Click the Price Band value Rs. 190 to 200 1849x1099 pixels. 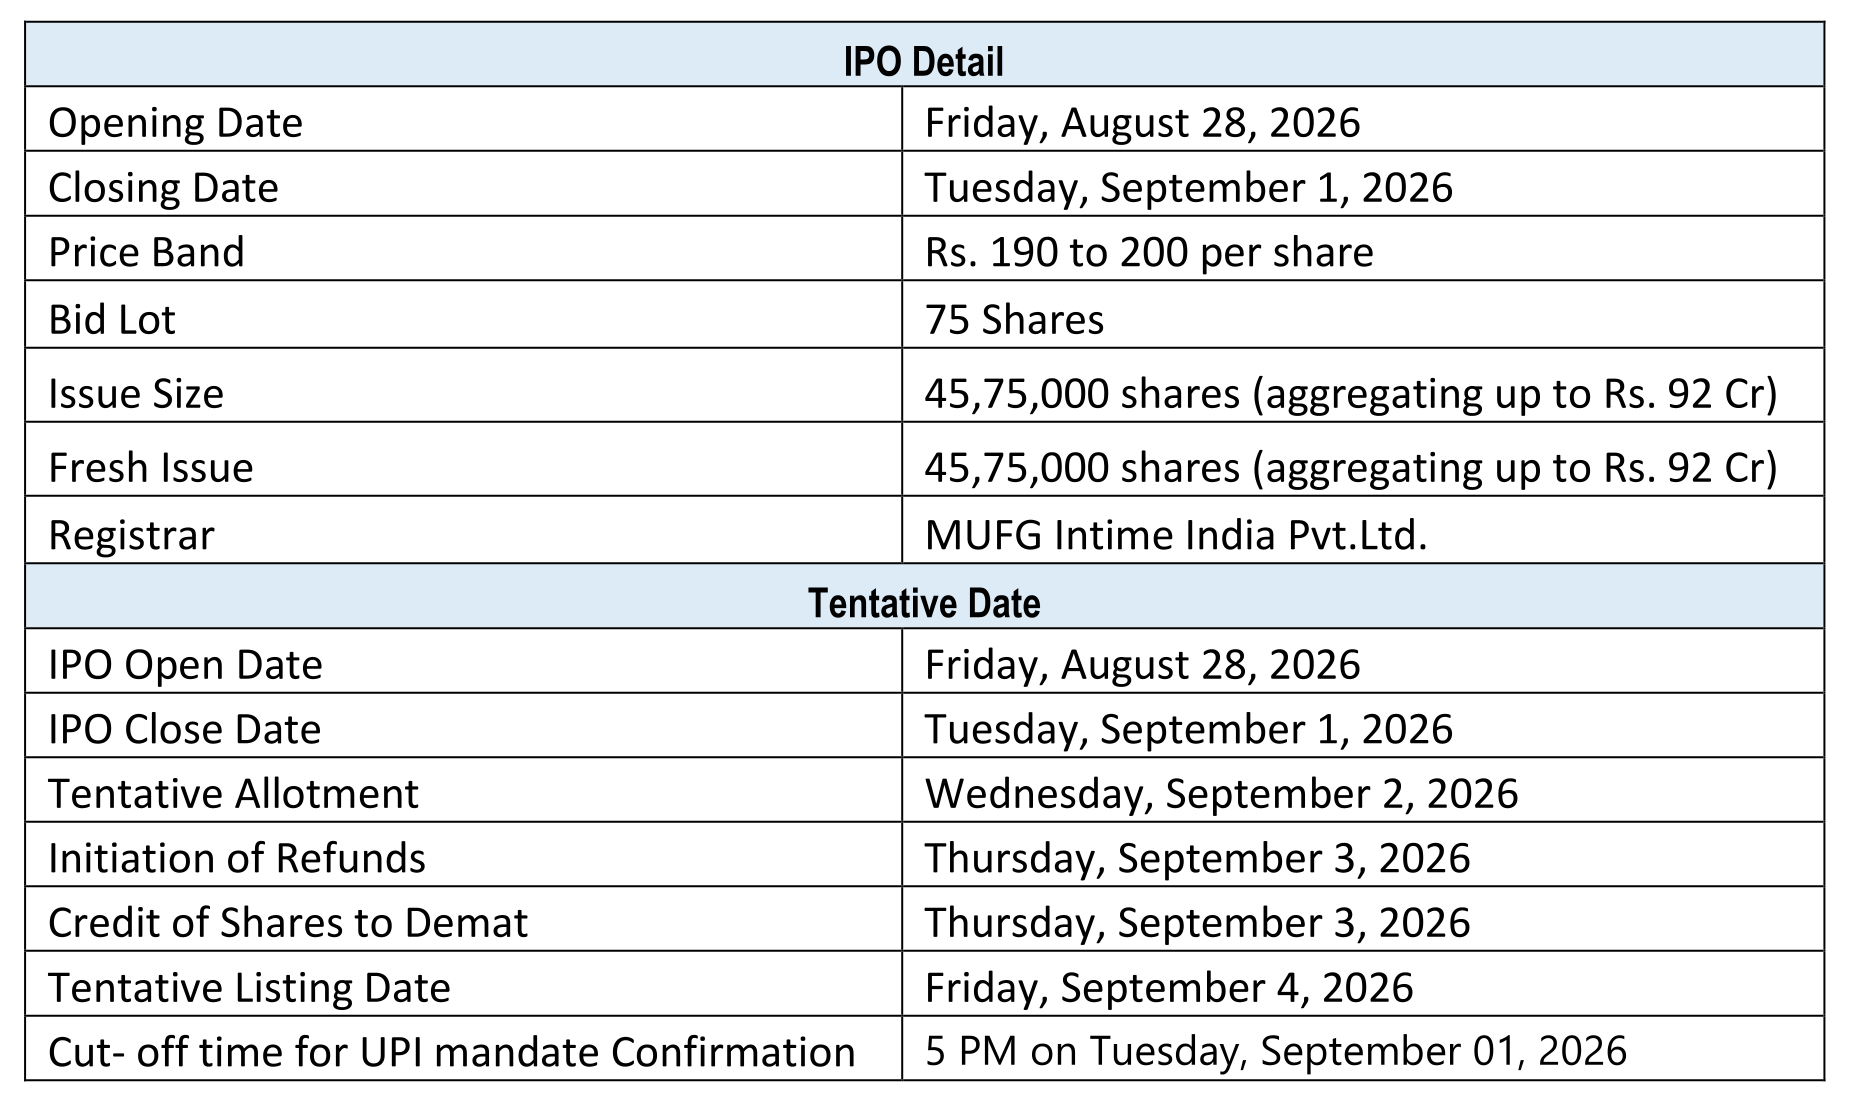coord(1148,252)
